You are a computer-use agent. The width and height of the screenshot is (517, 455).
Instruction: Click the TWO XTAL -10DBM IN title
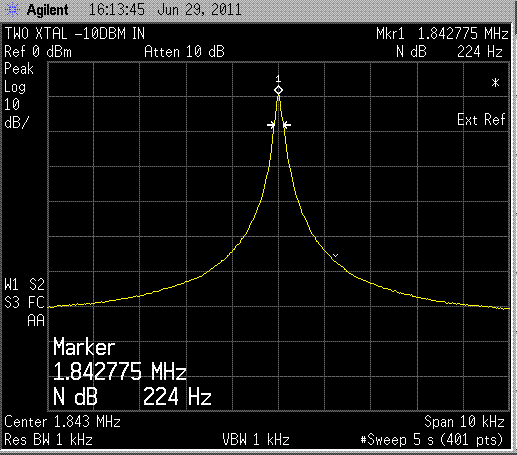(75, 34)
